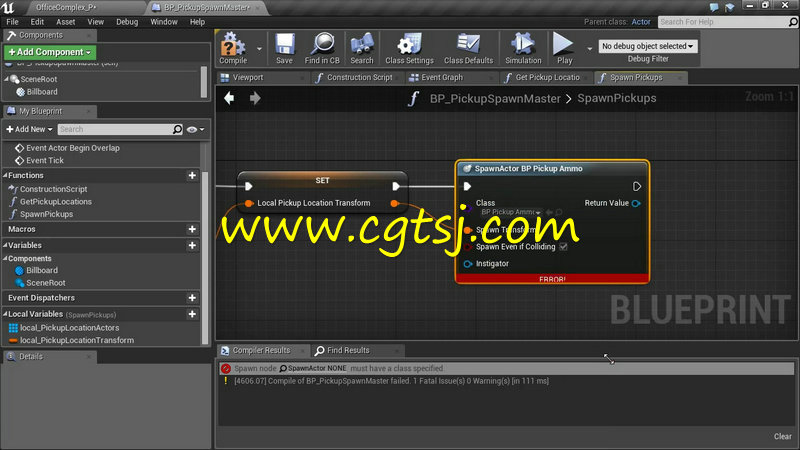Click the SpawnActor NONE link in error
800x450 pixels.
point(313,368)
